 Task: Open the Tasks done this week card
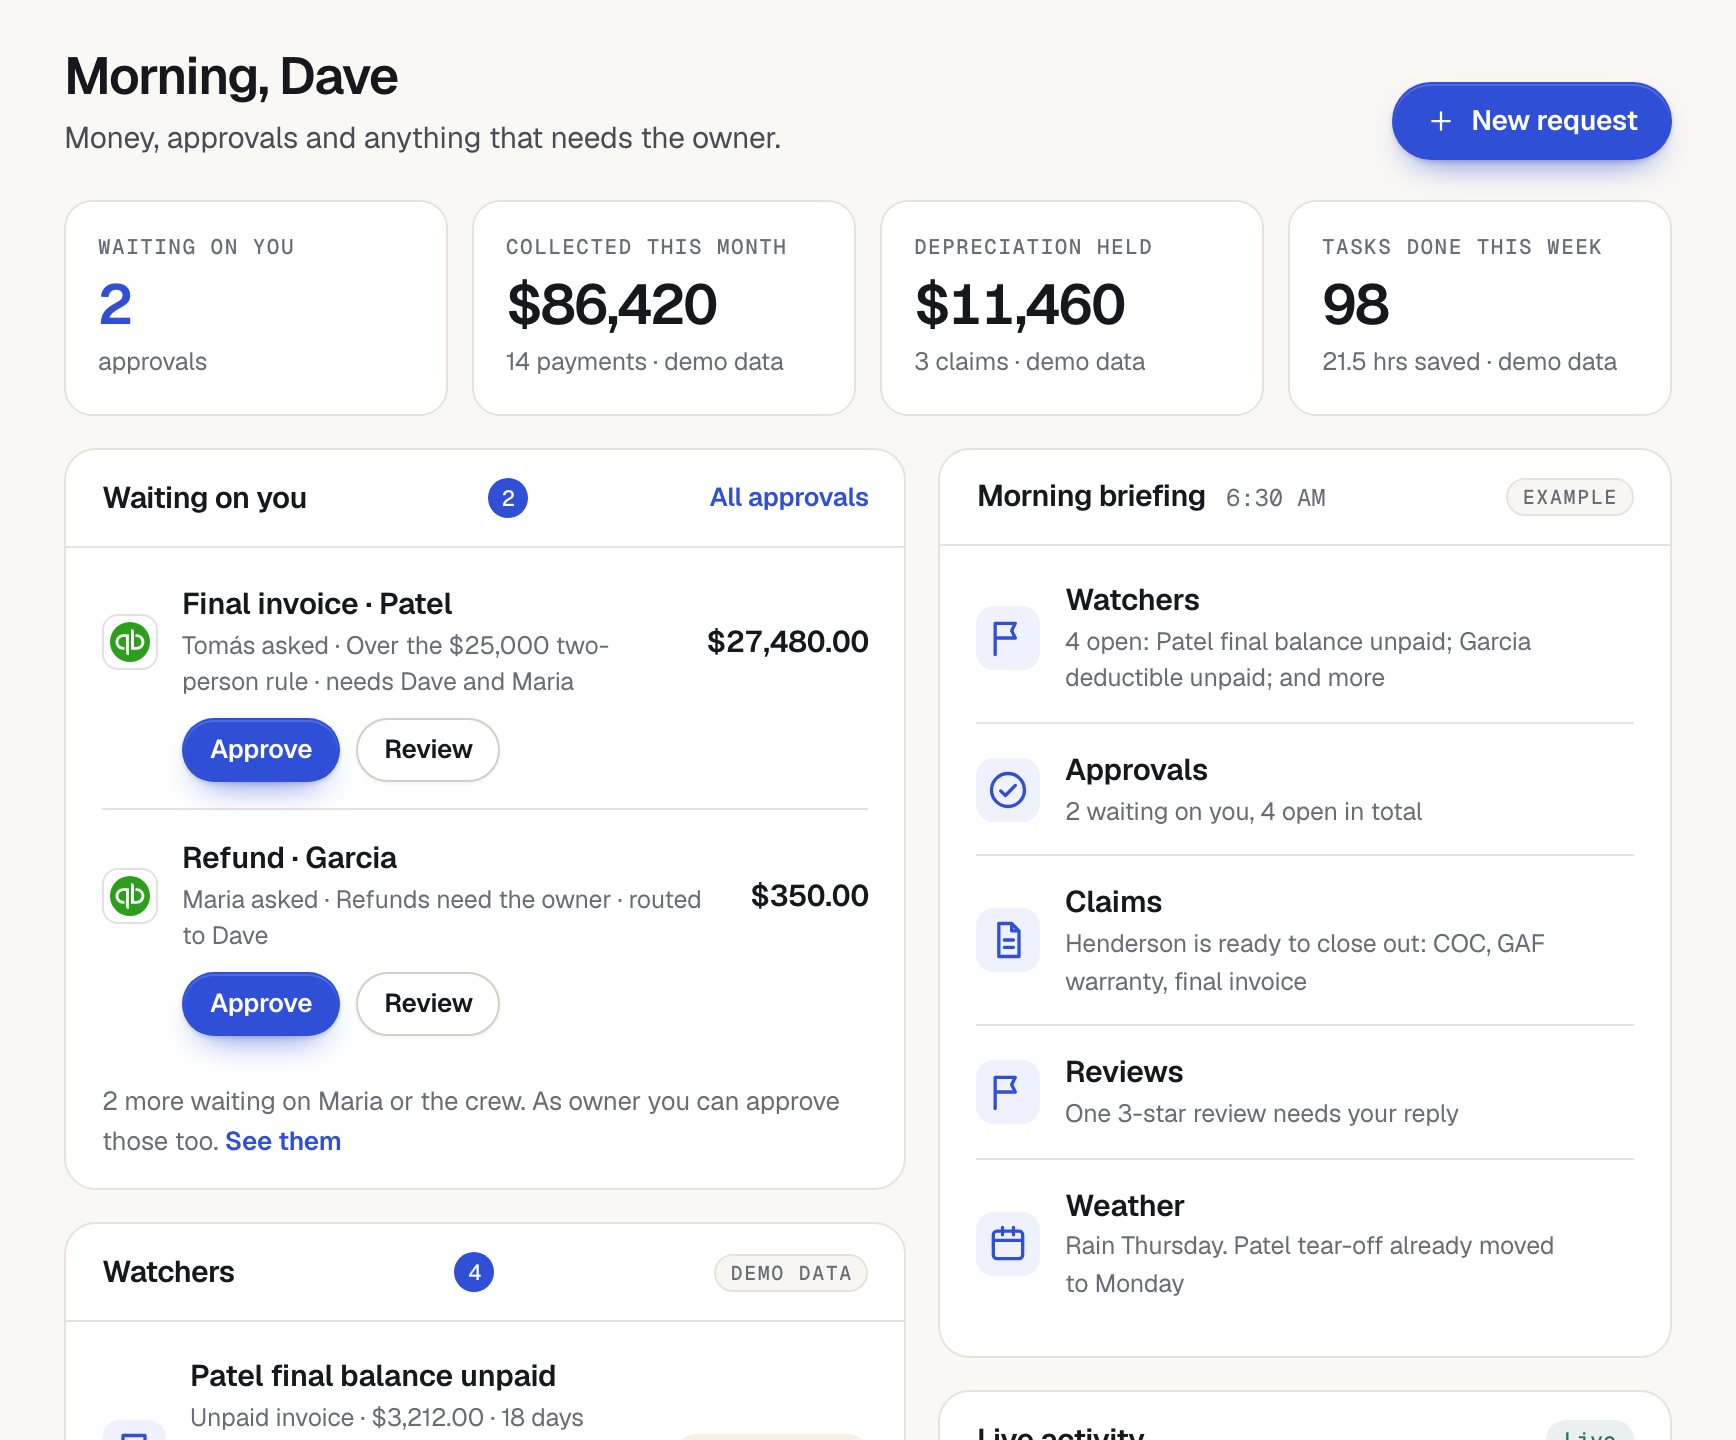pos(1480,308)
